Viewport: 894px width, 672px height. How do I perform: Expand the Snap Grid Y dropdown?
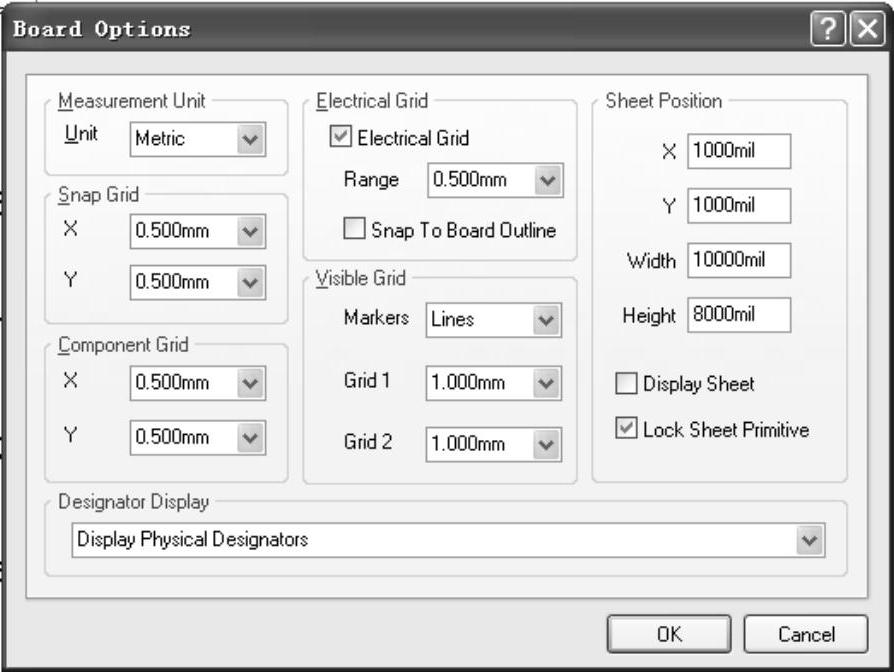click(x=198, y=282)
